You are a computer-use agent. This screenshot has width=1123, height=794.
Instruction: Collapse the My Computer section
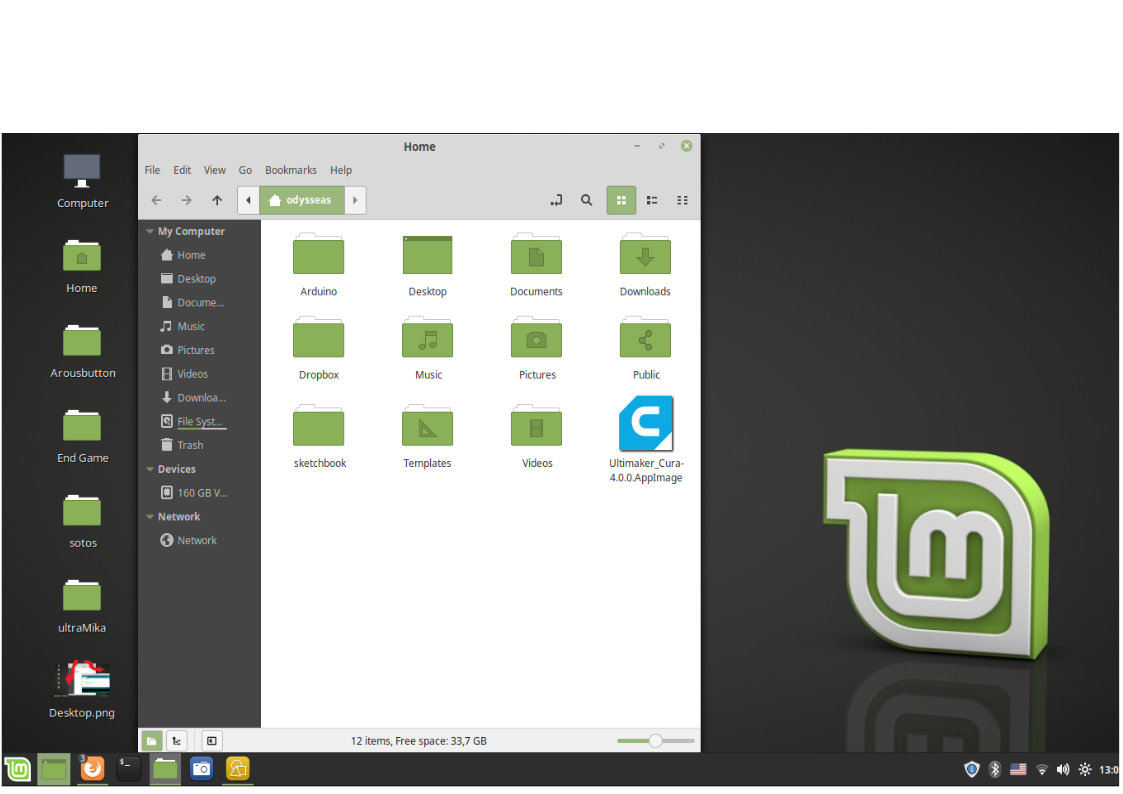pos(149,231)
